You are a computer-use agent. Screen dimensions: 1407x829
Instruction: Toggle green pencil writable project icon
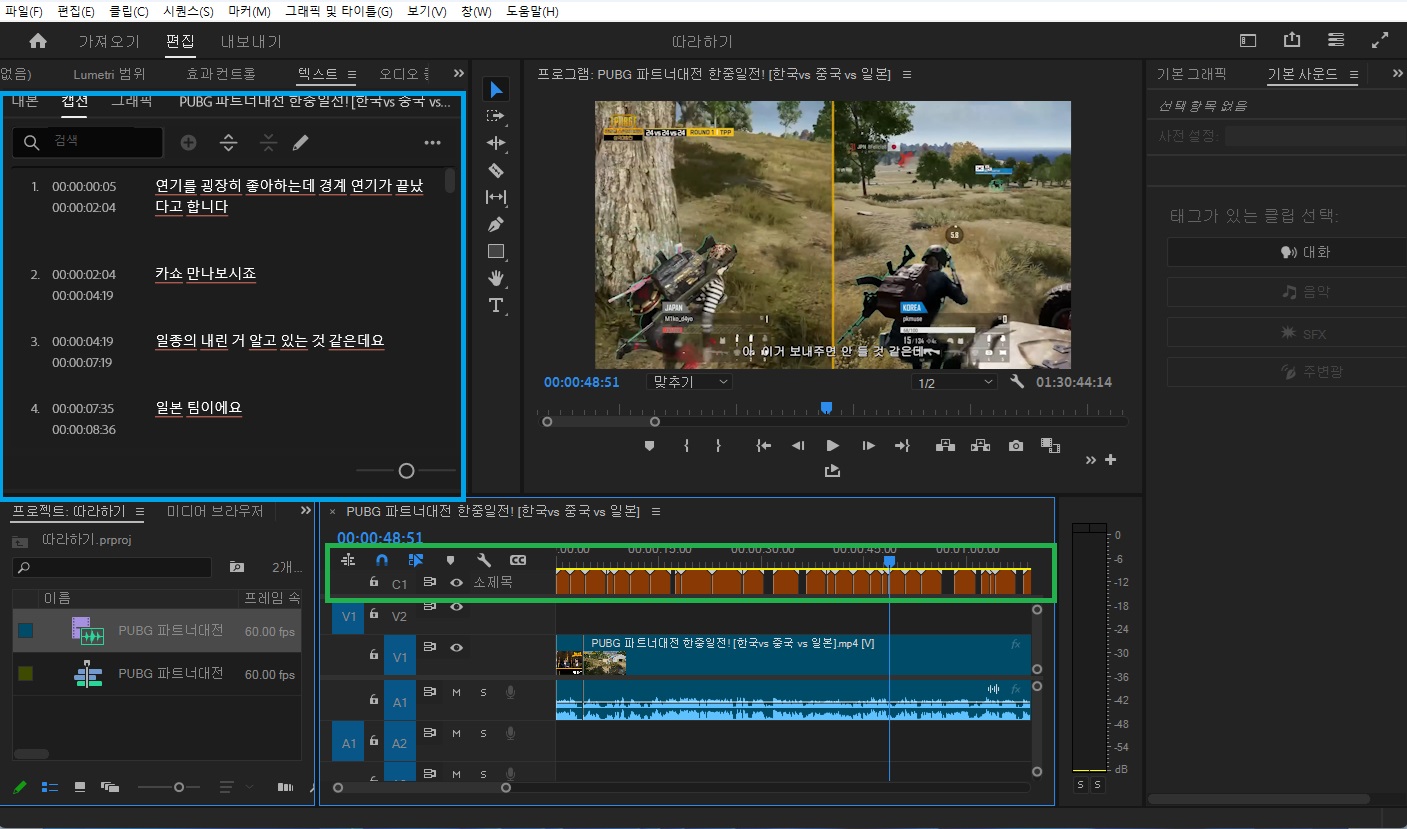19,787
